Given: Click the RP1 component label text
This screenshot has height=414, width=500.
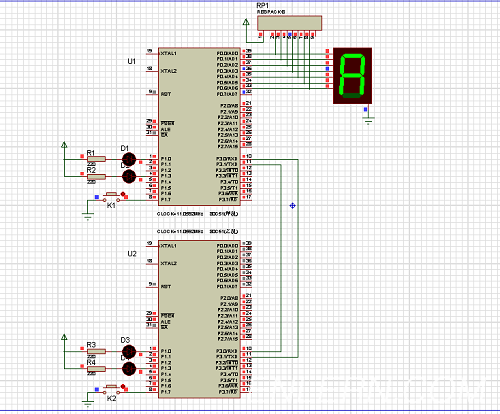Looking at the screenshot, I should coord(263,6).
